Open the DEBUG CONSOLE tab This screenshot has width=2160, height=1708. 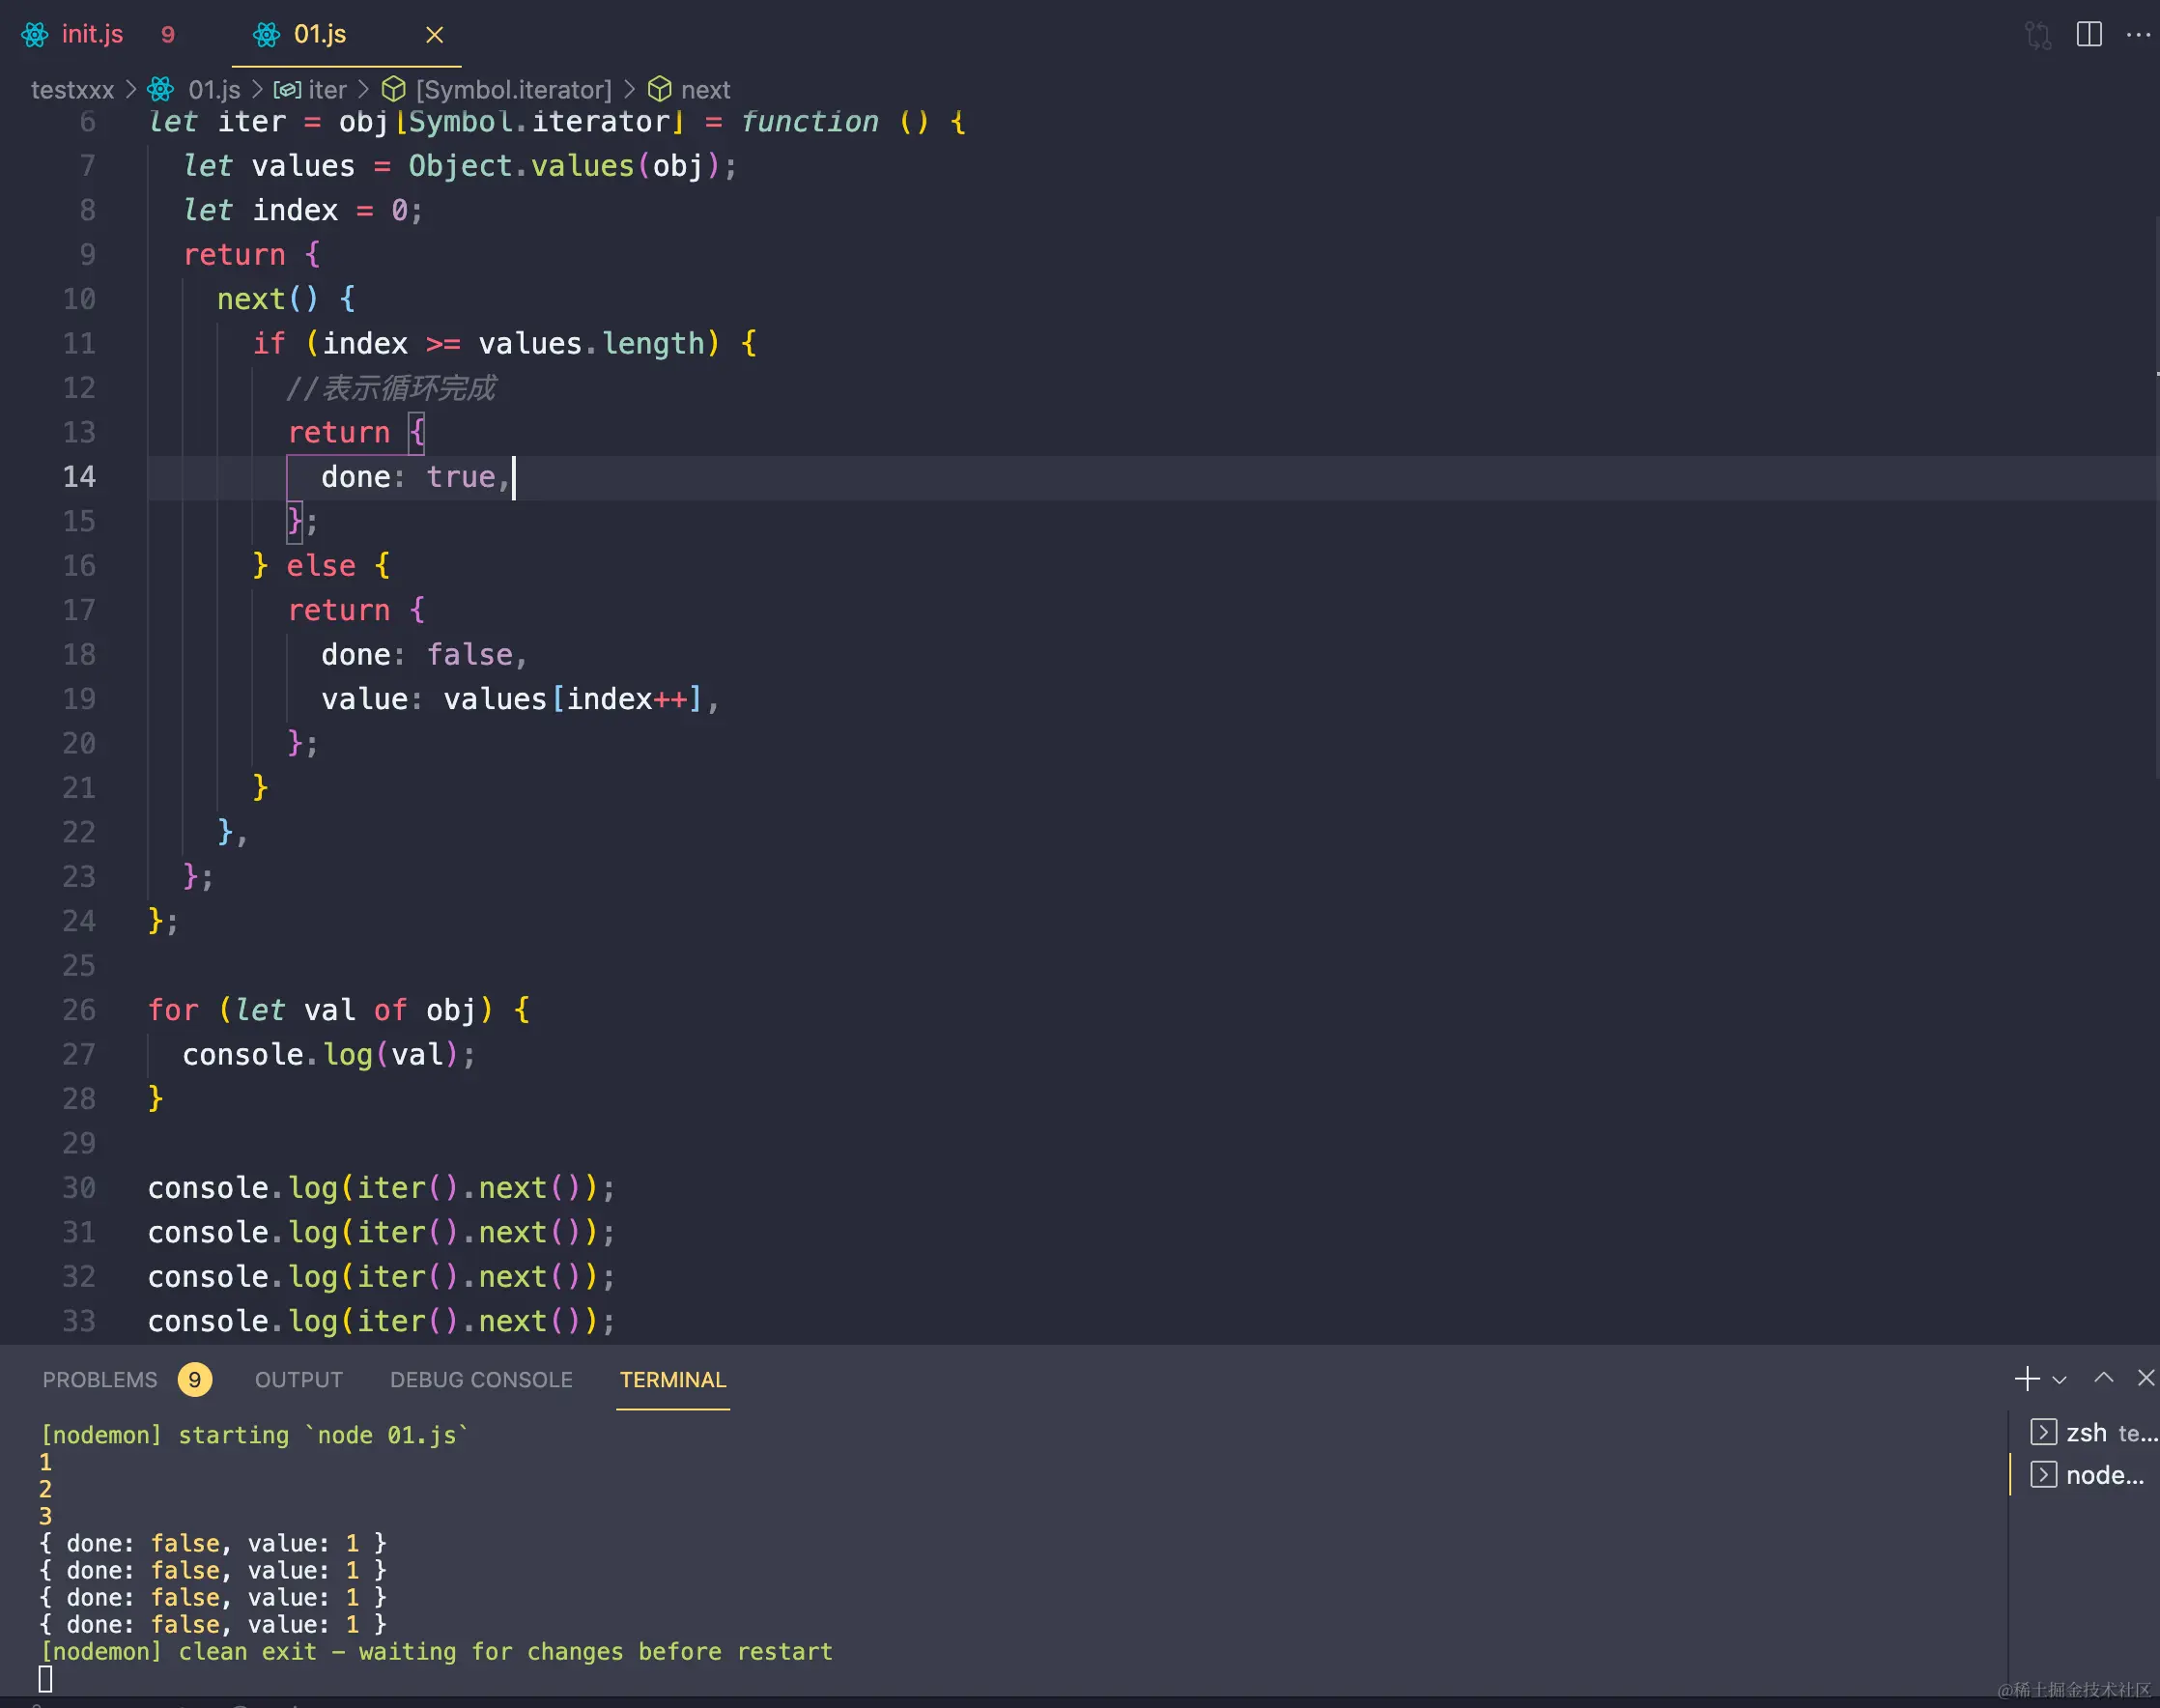pyautogui.click(x=481, y=1380)
